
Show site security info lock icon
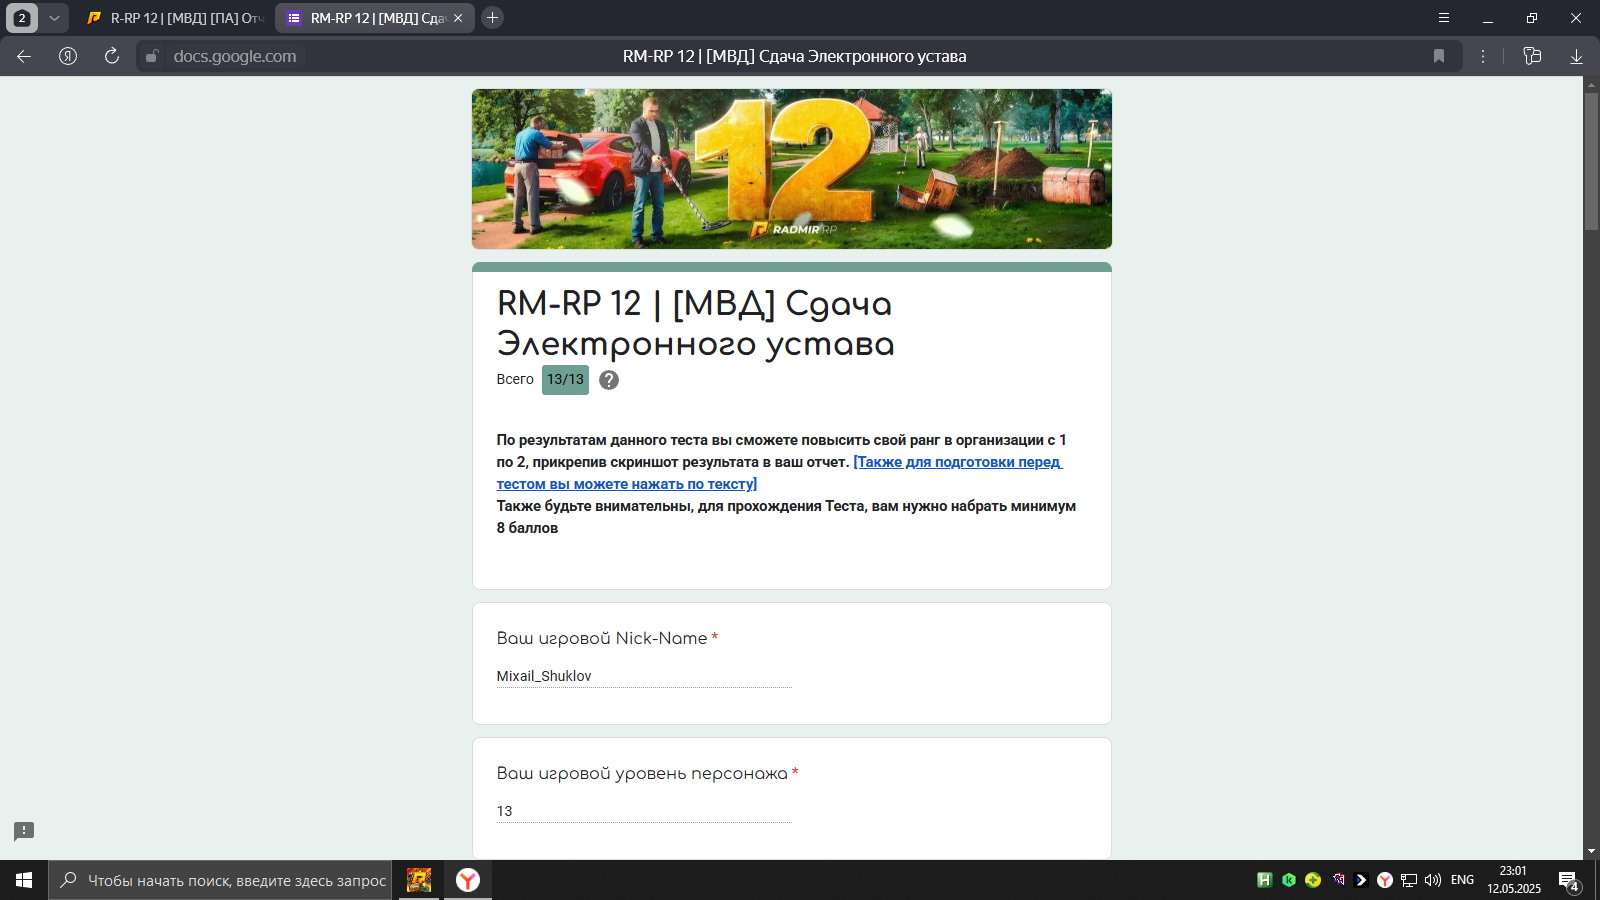(x=152, y=56)
